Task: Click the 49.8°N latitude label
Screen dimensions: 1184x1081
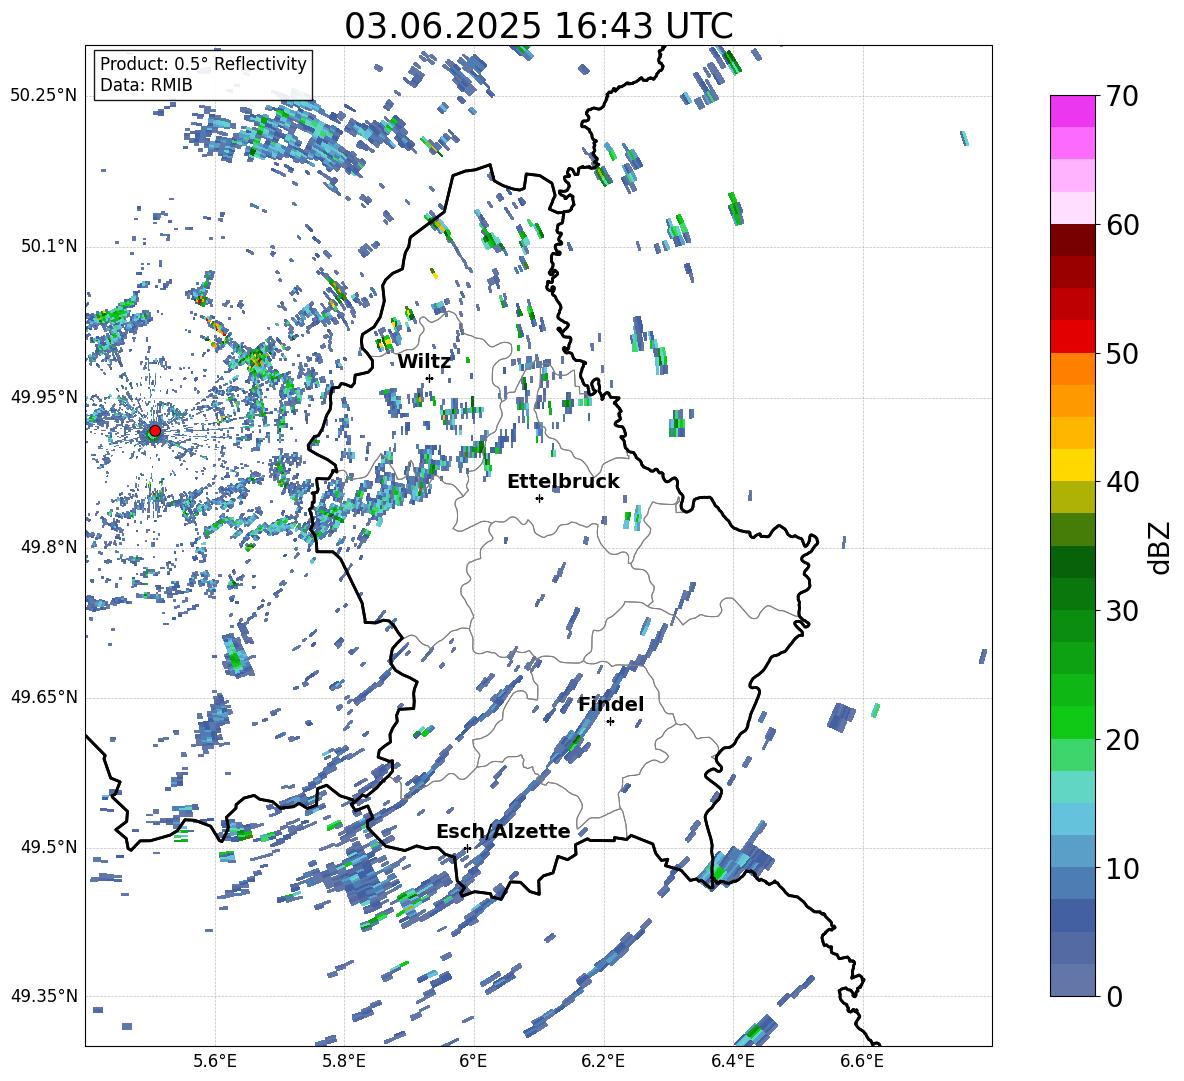Action: click(48, 547)
